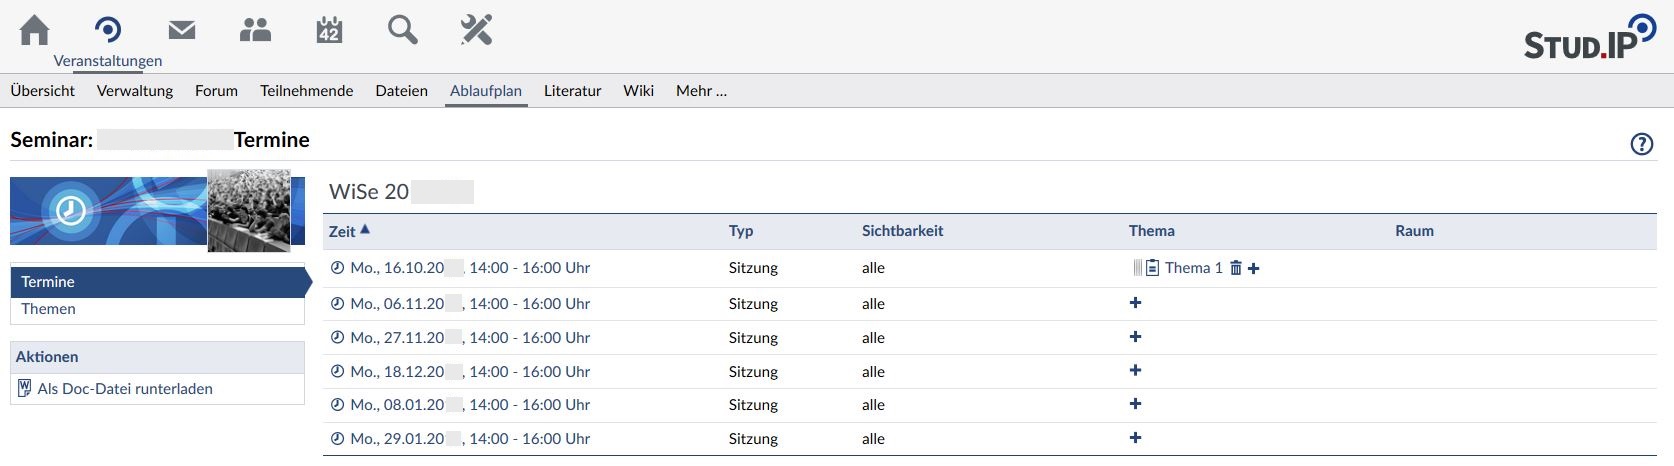Open the community people icon

(x=255, y=31)
